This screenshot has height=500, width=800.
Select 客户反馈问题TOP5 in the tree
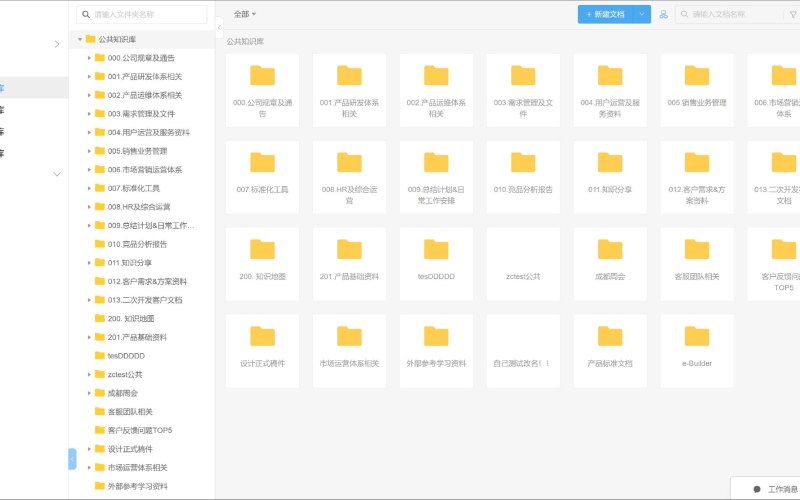tap(140, 431)
